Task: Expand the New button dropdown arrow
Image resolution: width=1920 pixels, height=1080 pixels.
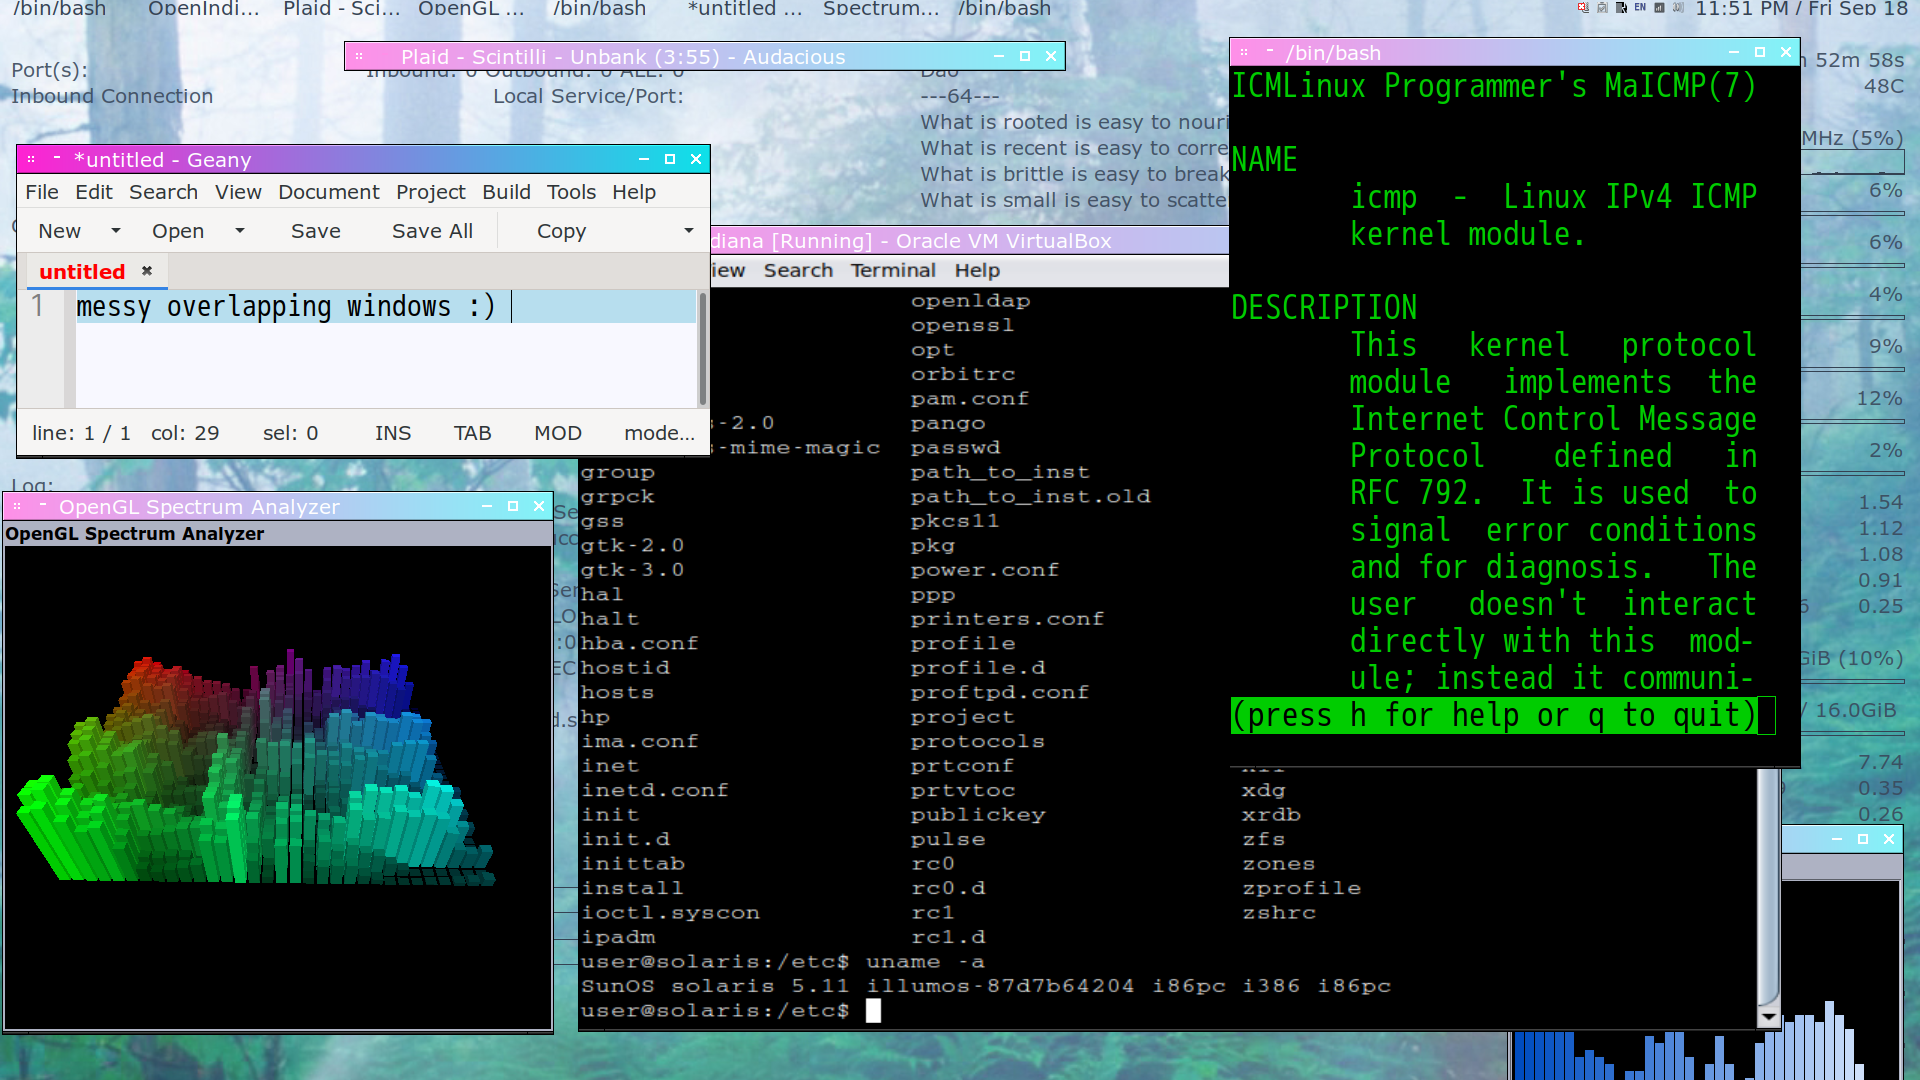Action: coord(116,231)
